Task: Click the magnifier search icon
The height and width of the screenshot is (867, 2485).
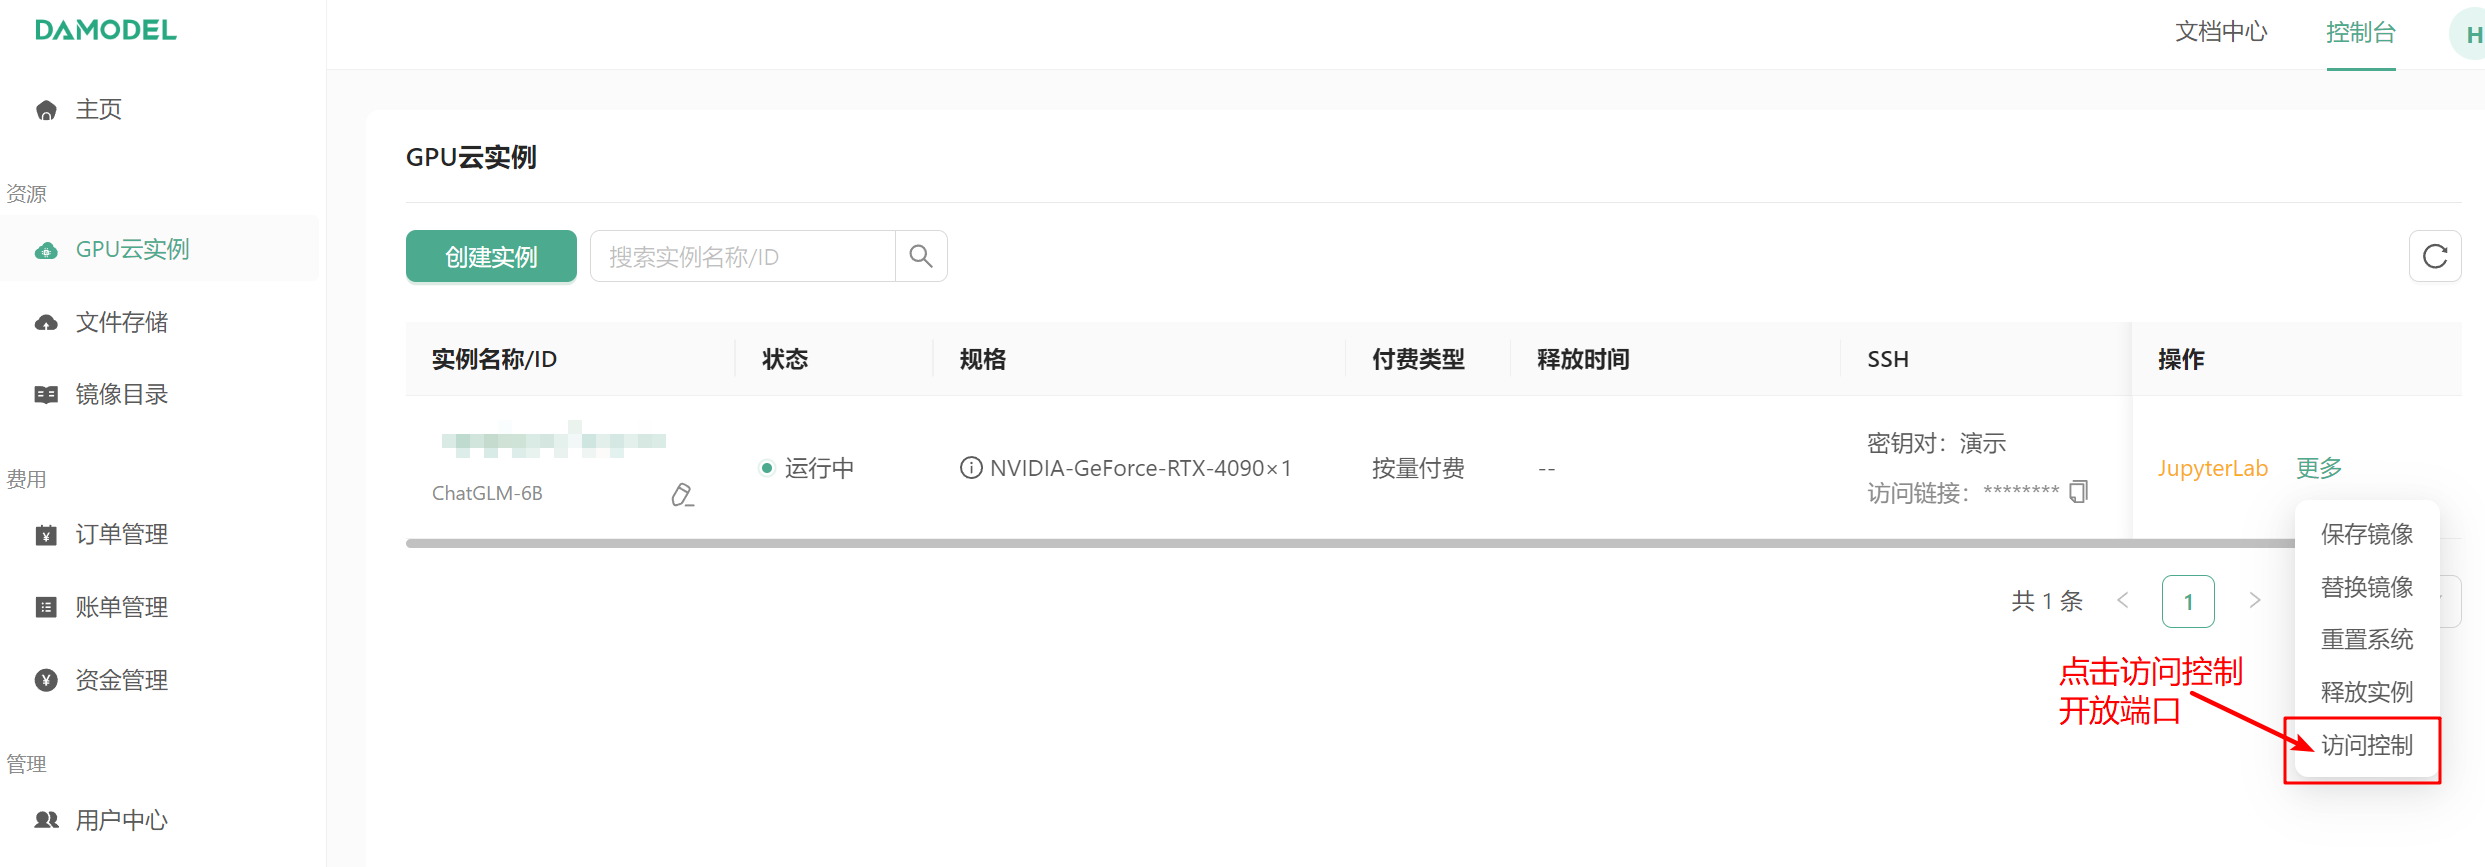Action: (921, 257)
